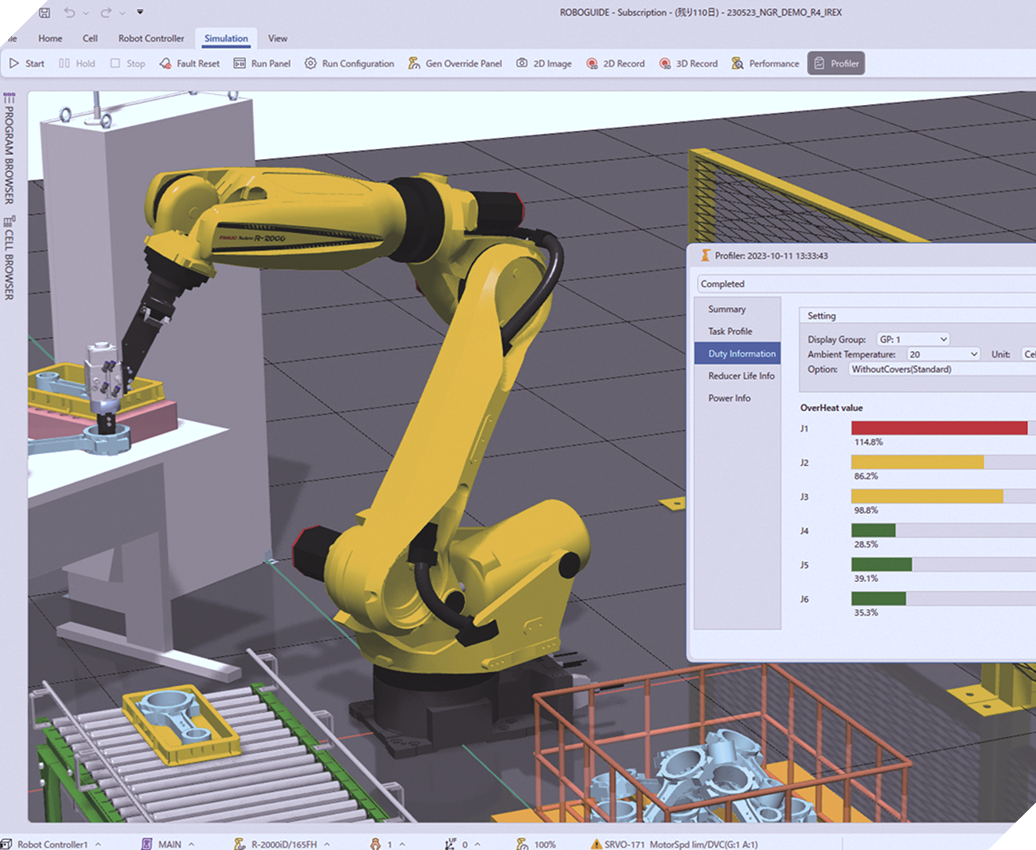
Task: Start a 2D Record
Action: (x=615, y=63)
